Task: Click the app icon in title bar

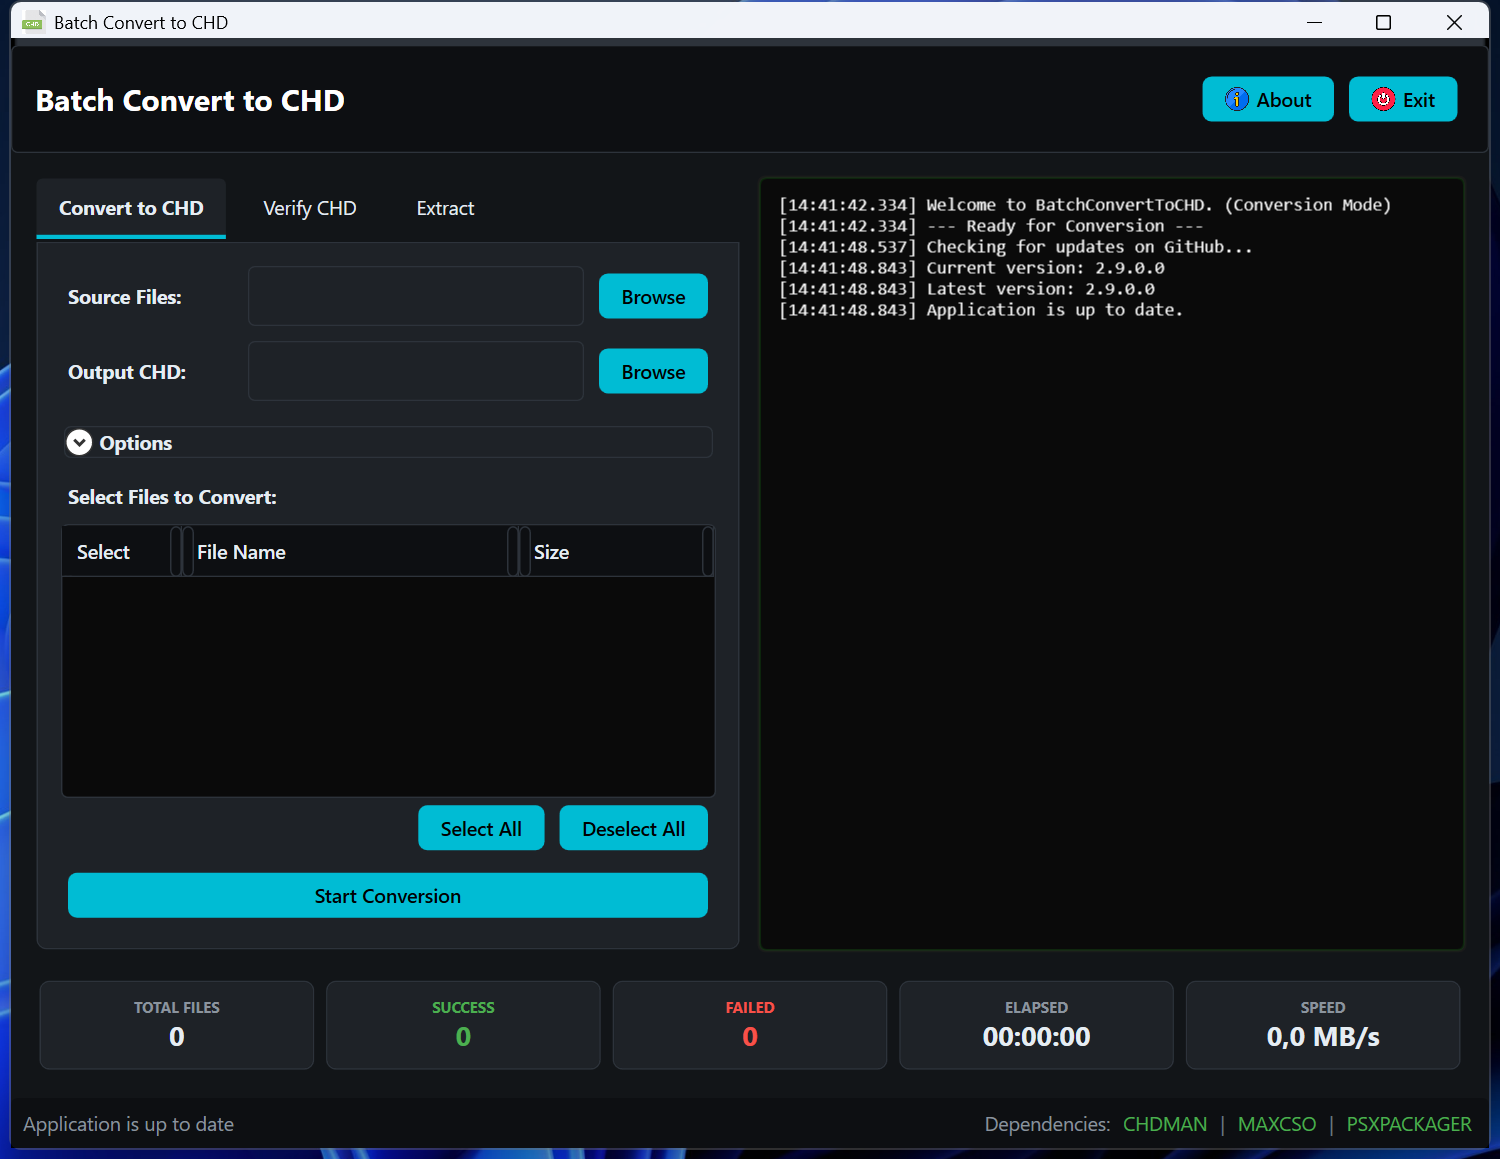Action: (x=33, y=22)
